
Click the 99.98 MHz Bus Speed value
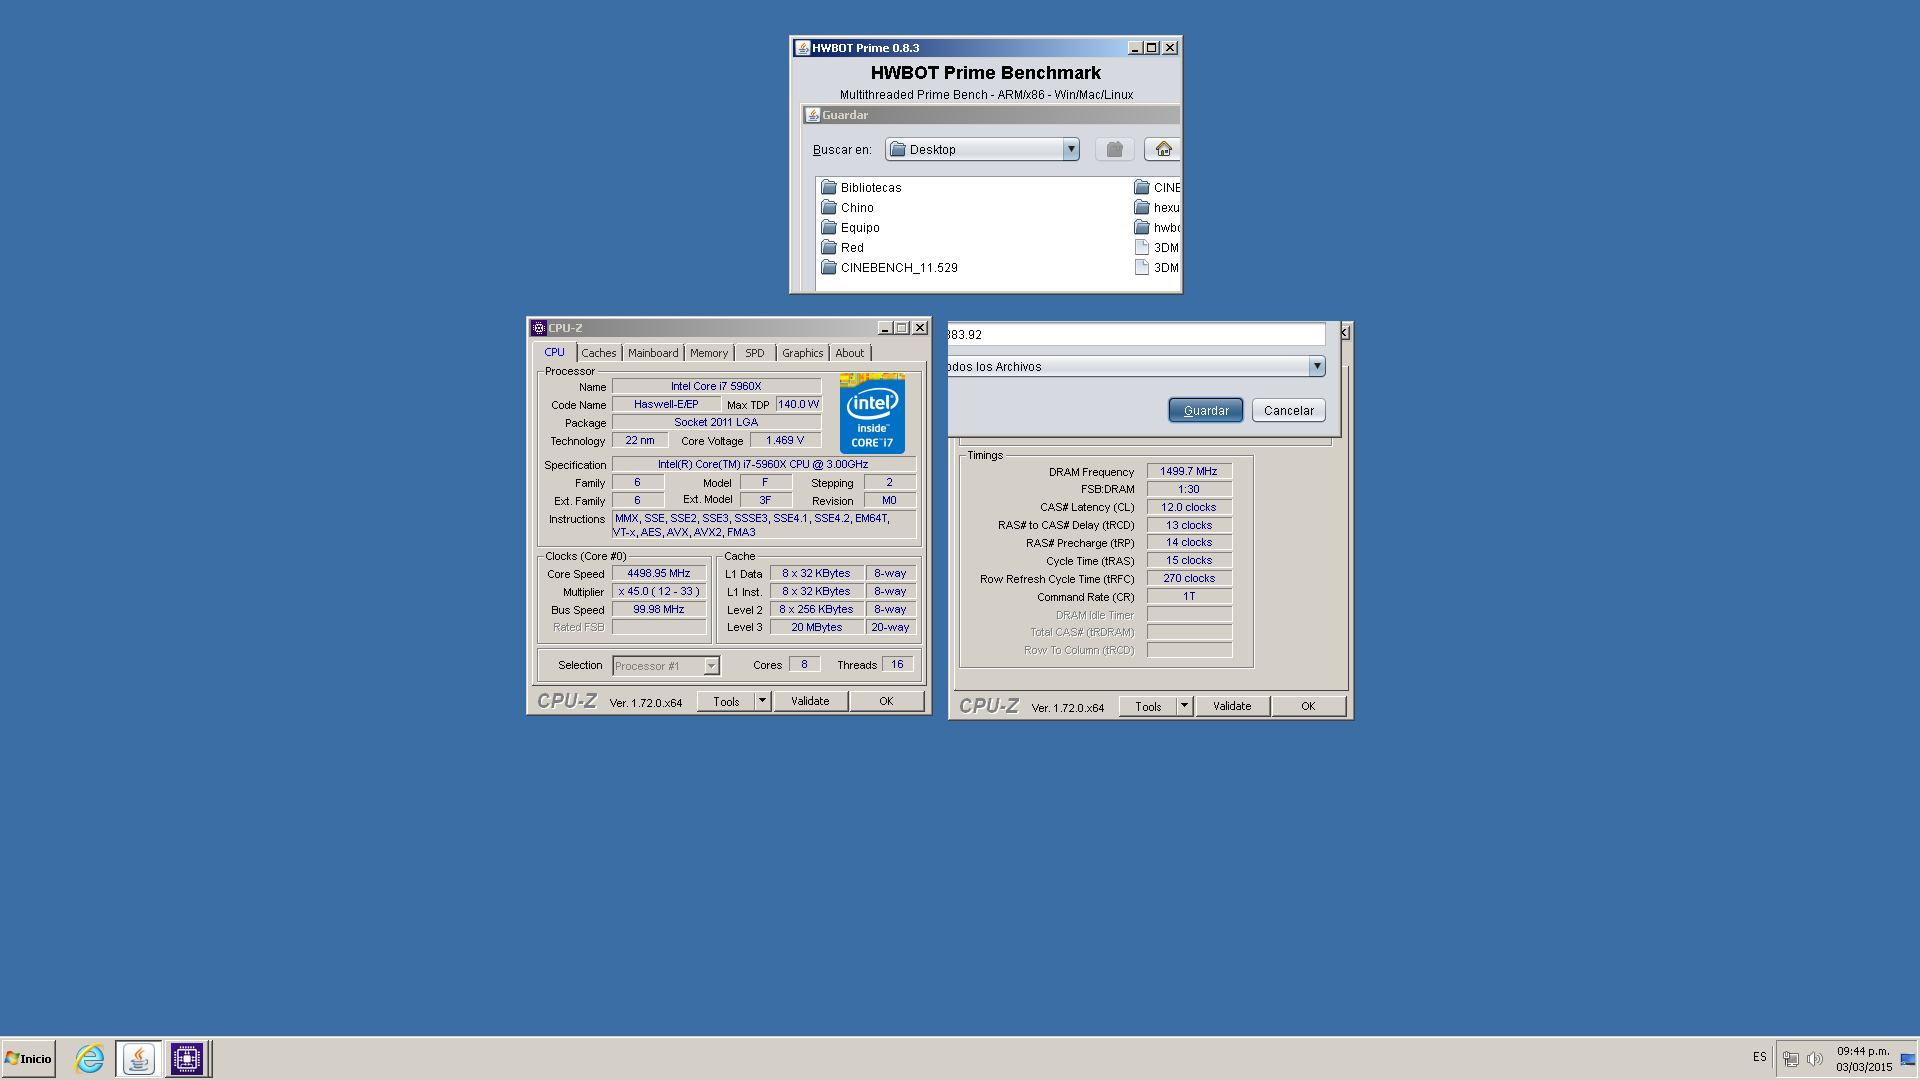659,609
